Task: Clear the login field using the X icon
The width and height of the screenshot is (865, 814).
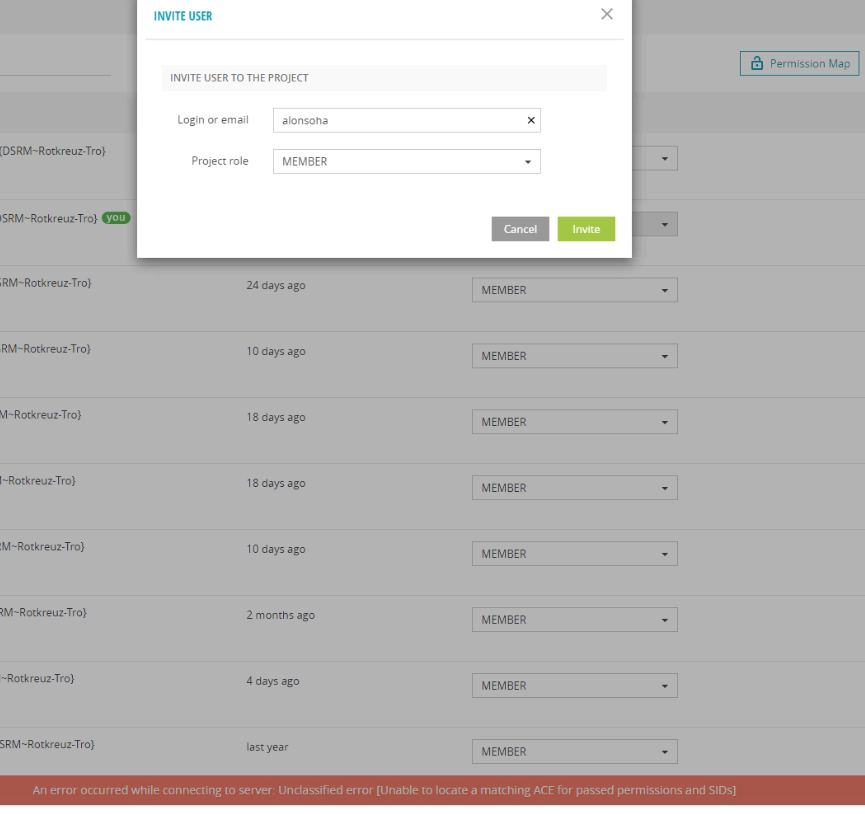Action: click(531, 120)
